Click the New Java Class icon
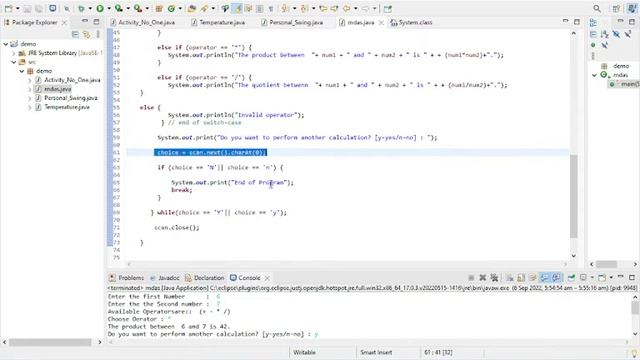 [x=171, y=9]
